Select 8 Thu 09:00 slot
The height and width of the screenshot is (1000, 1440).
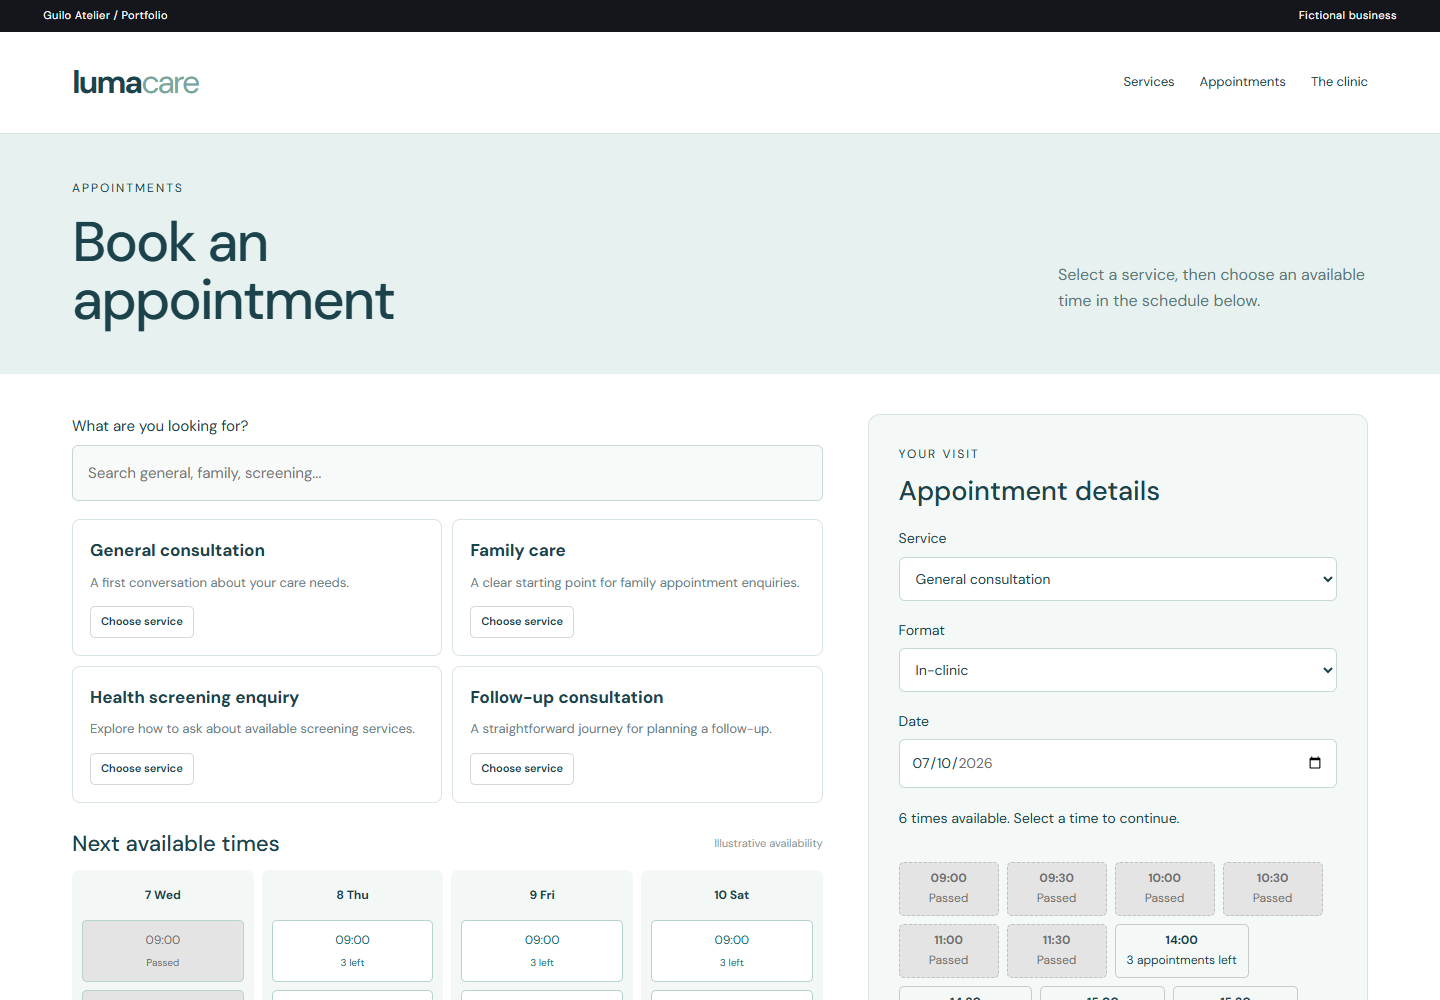[x=352, y=951]
